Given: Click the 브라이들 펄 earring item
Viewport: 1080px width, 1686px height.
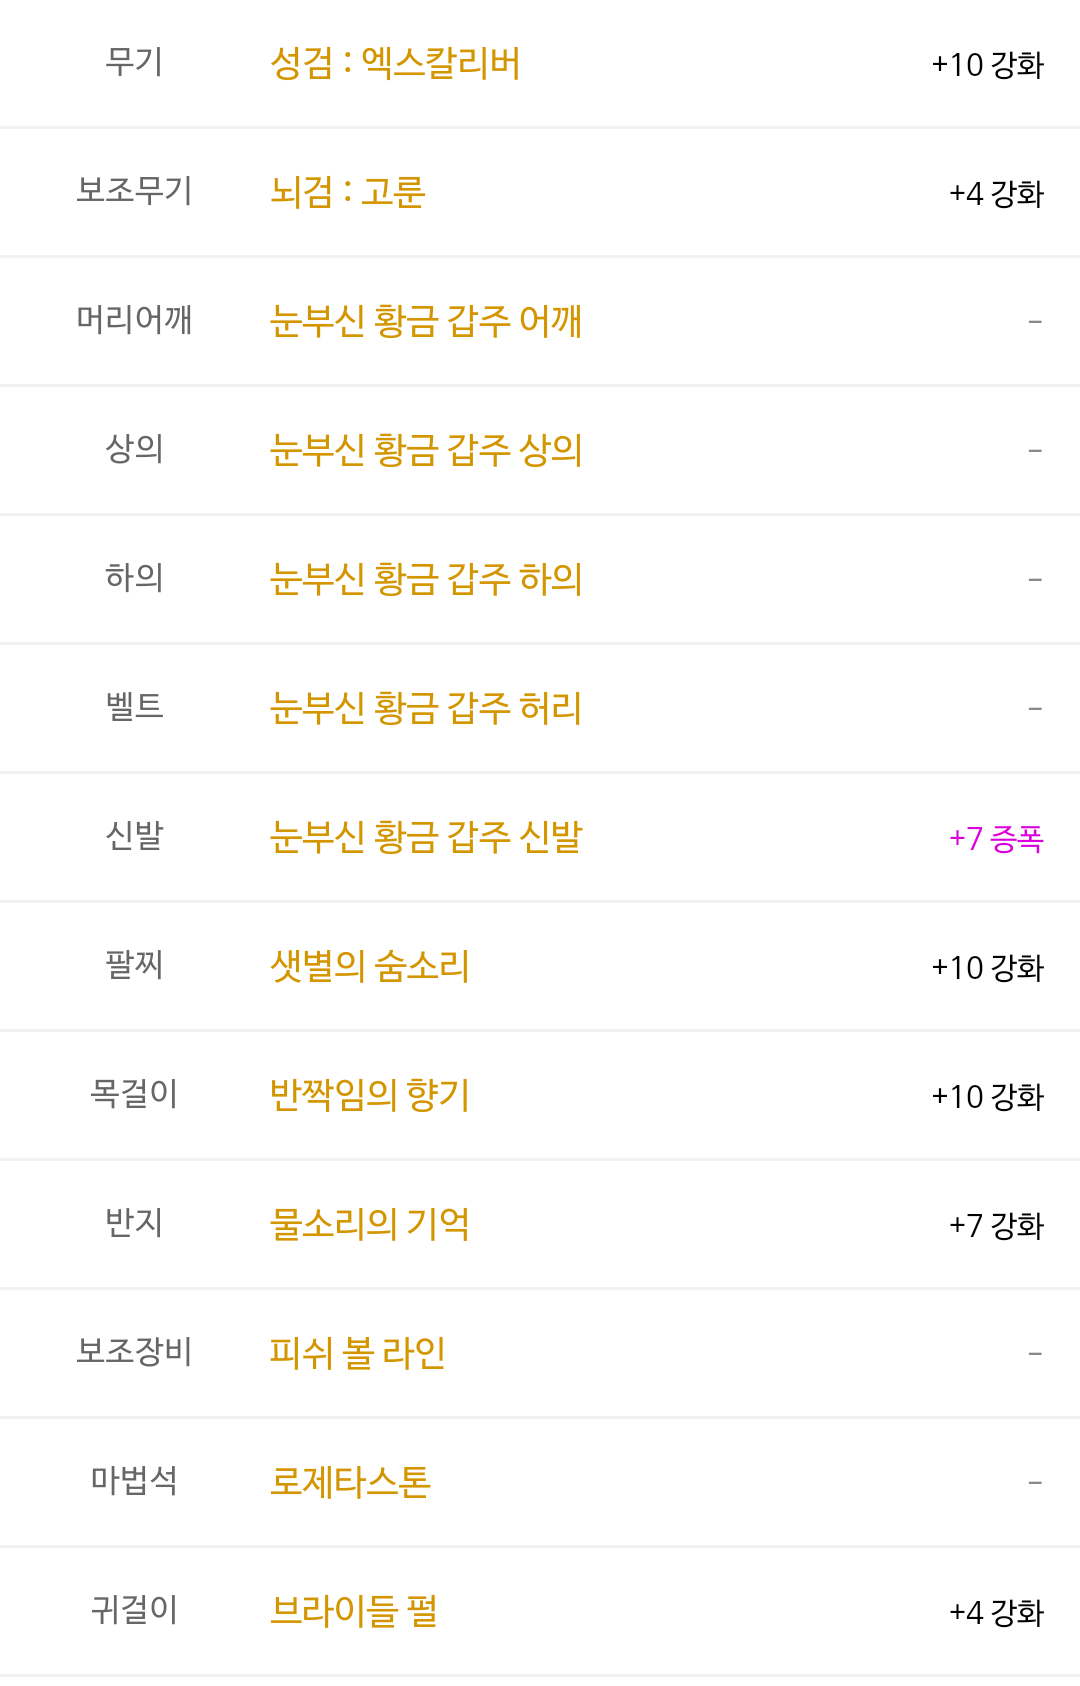Looking at the screenshot, I should coord(354,1611).
